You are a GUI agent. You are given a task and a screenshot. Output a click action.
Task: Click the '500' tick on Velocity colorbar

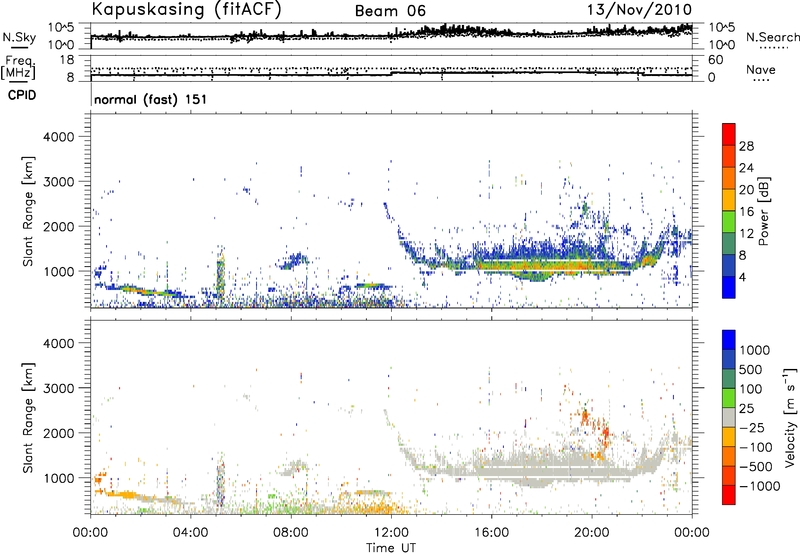point(751,369)
